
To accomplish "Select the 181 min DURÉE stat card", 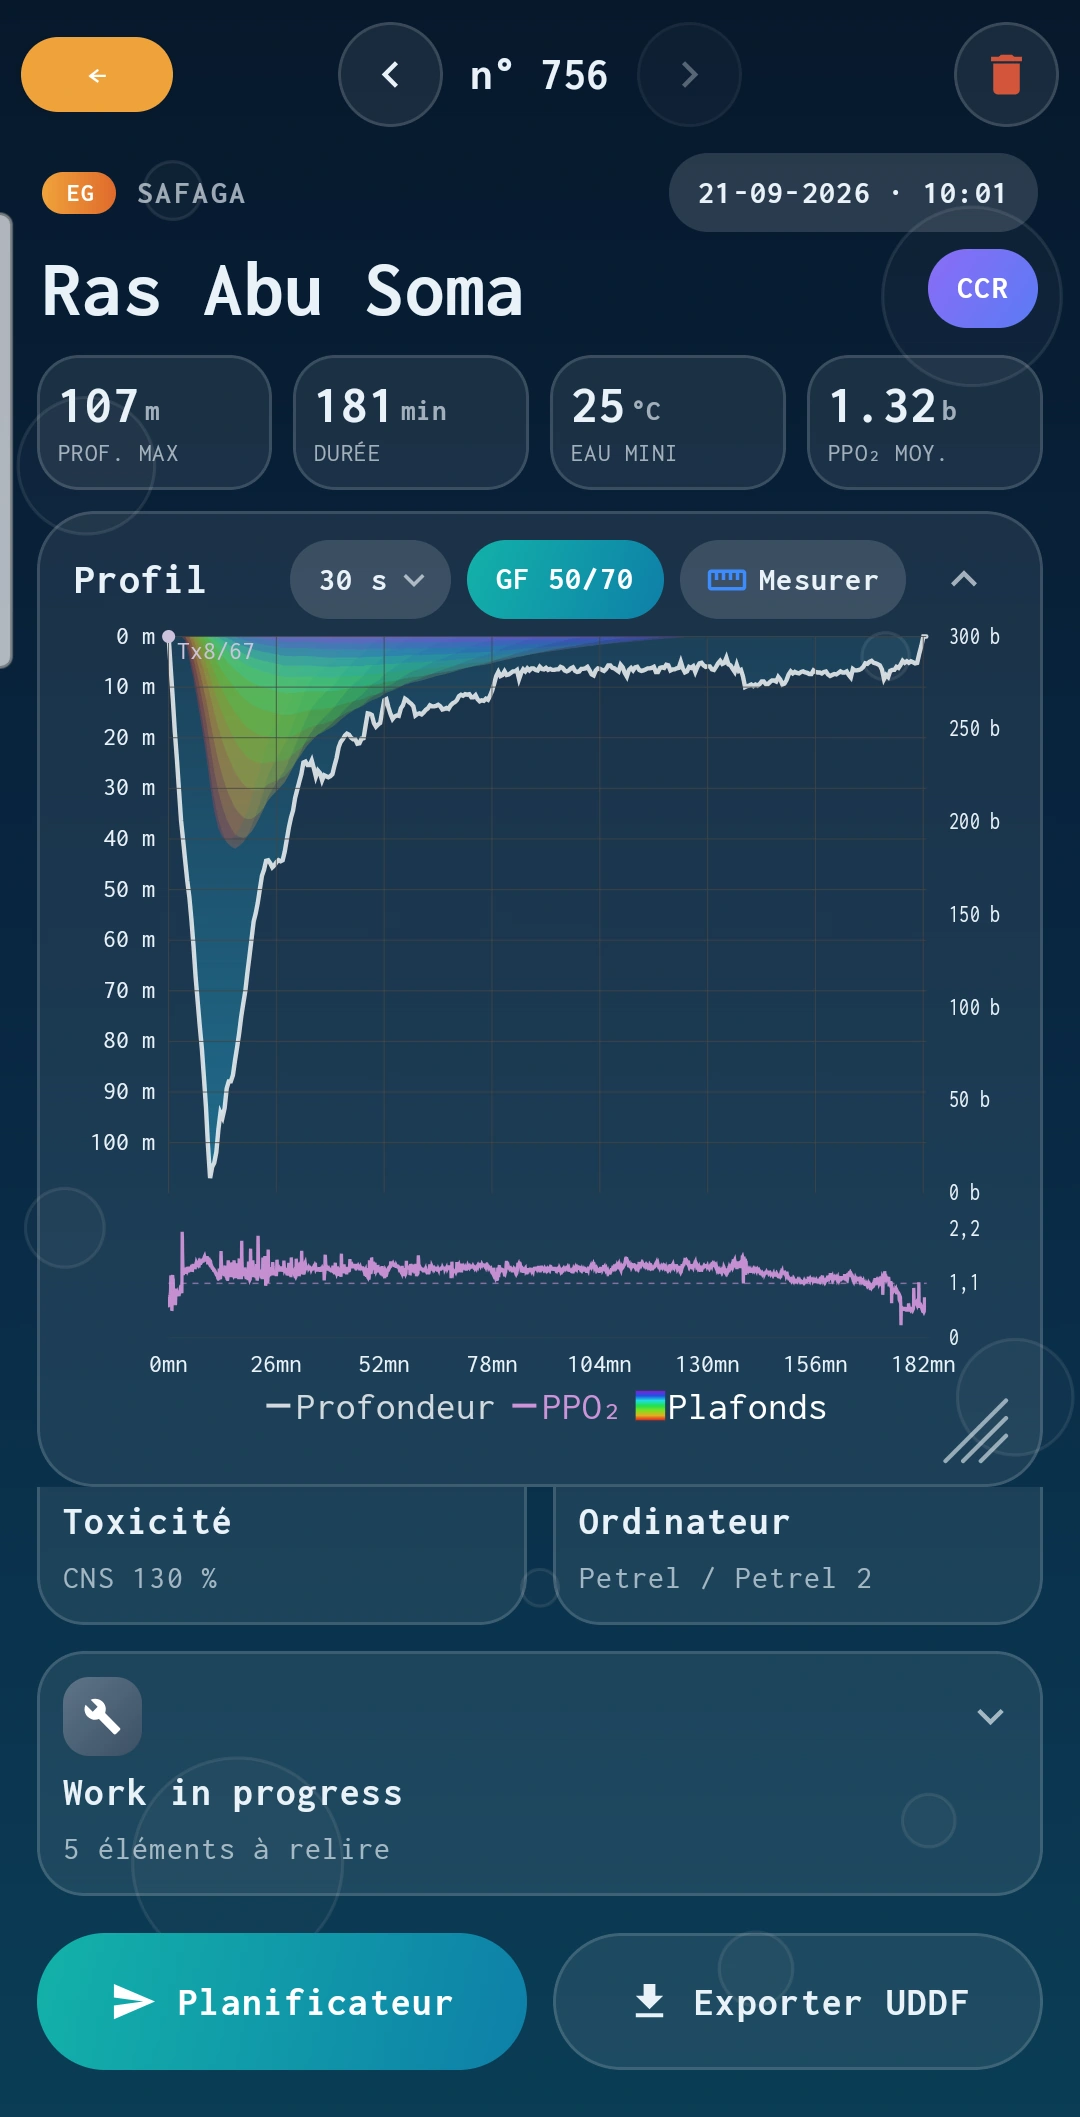I will (411, 422).
